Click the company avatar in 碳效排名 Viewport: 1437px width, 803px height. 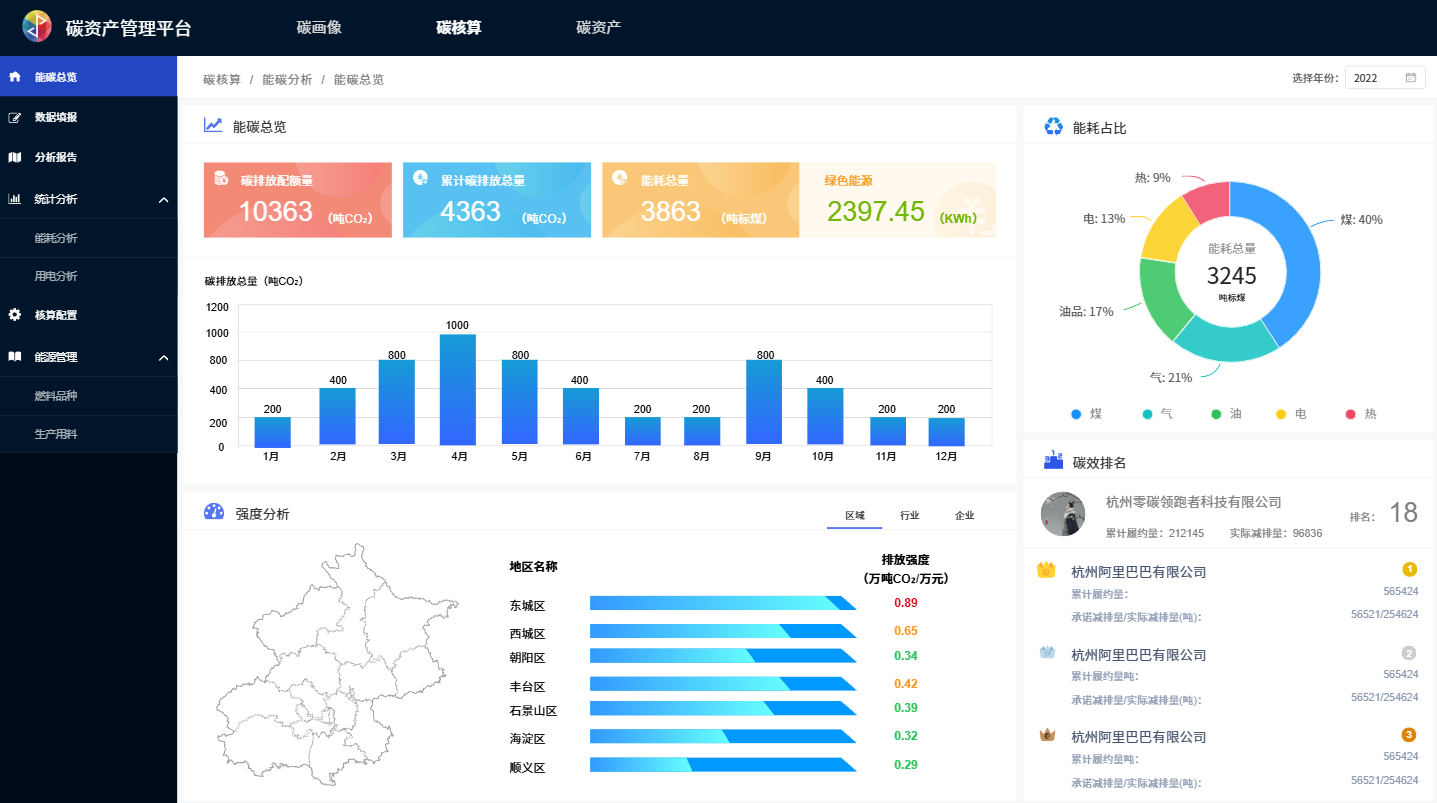point(1063,513)
